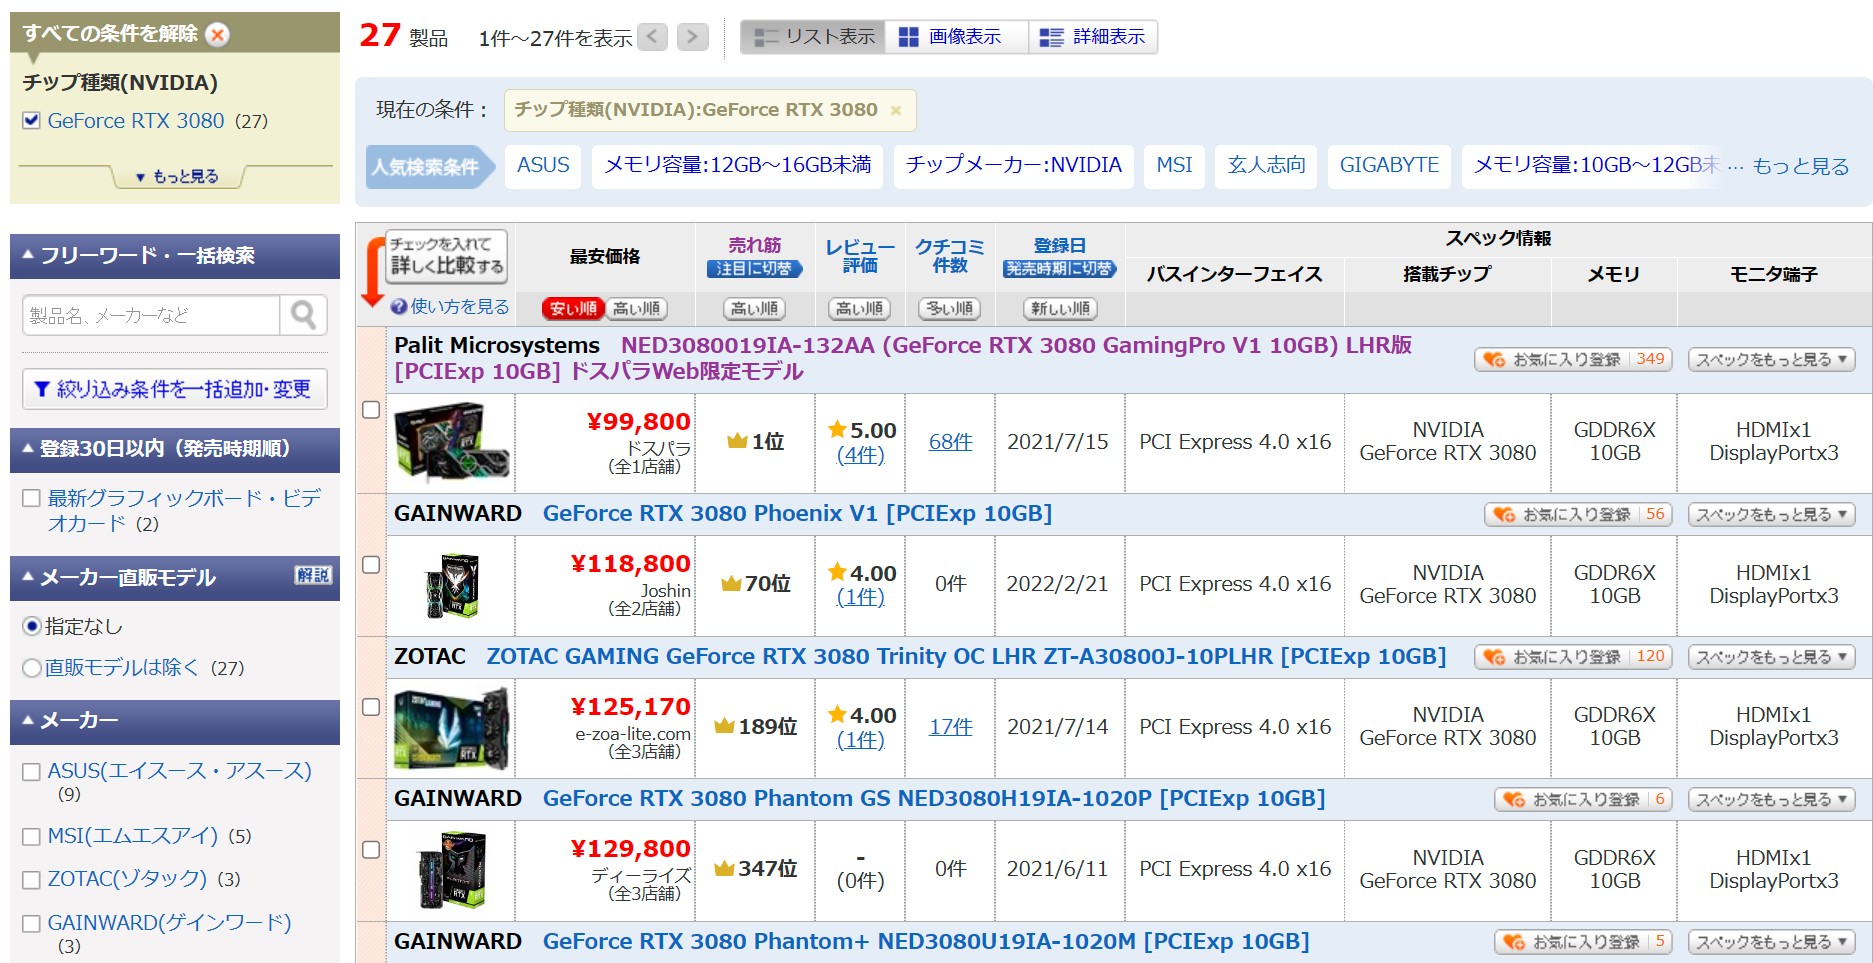1873x963 pixels.
Task: Open the how-to-use help icon
Action: (x=398, y=307)
